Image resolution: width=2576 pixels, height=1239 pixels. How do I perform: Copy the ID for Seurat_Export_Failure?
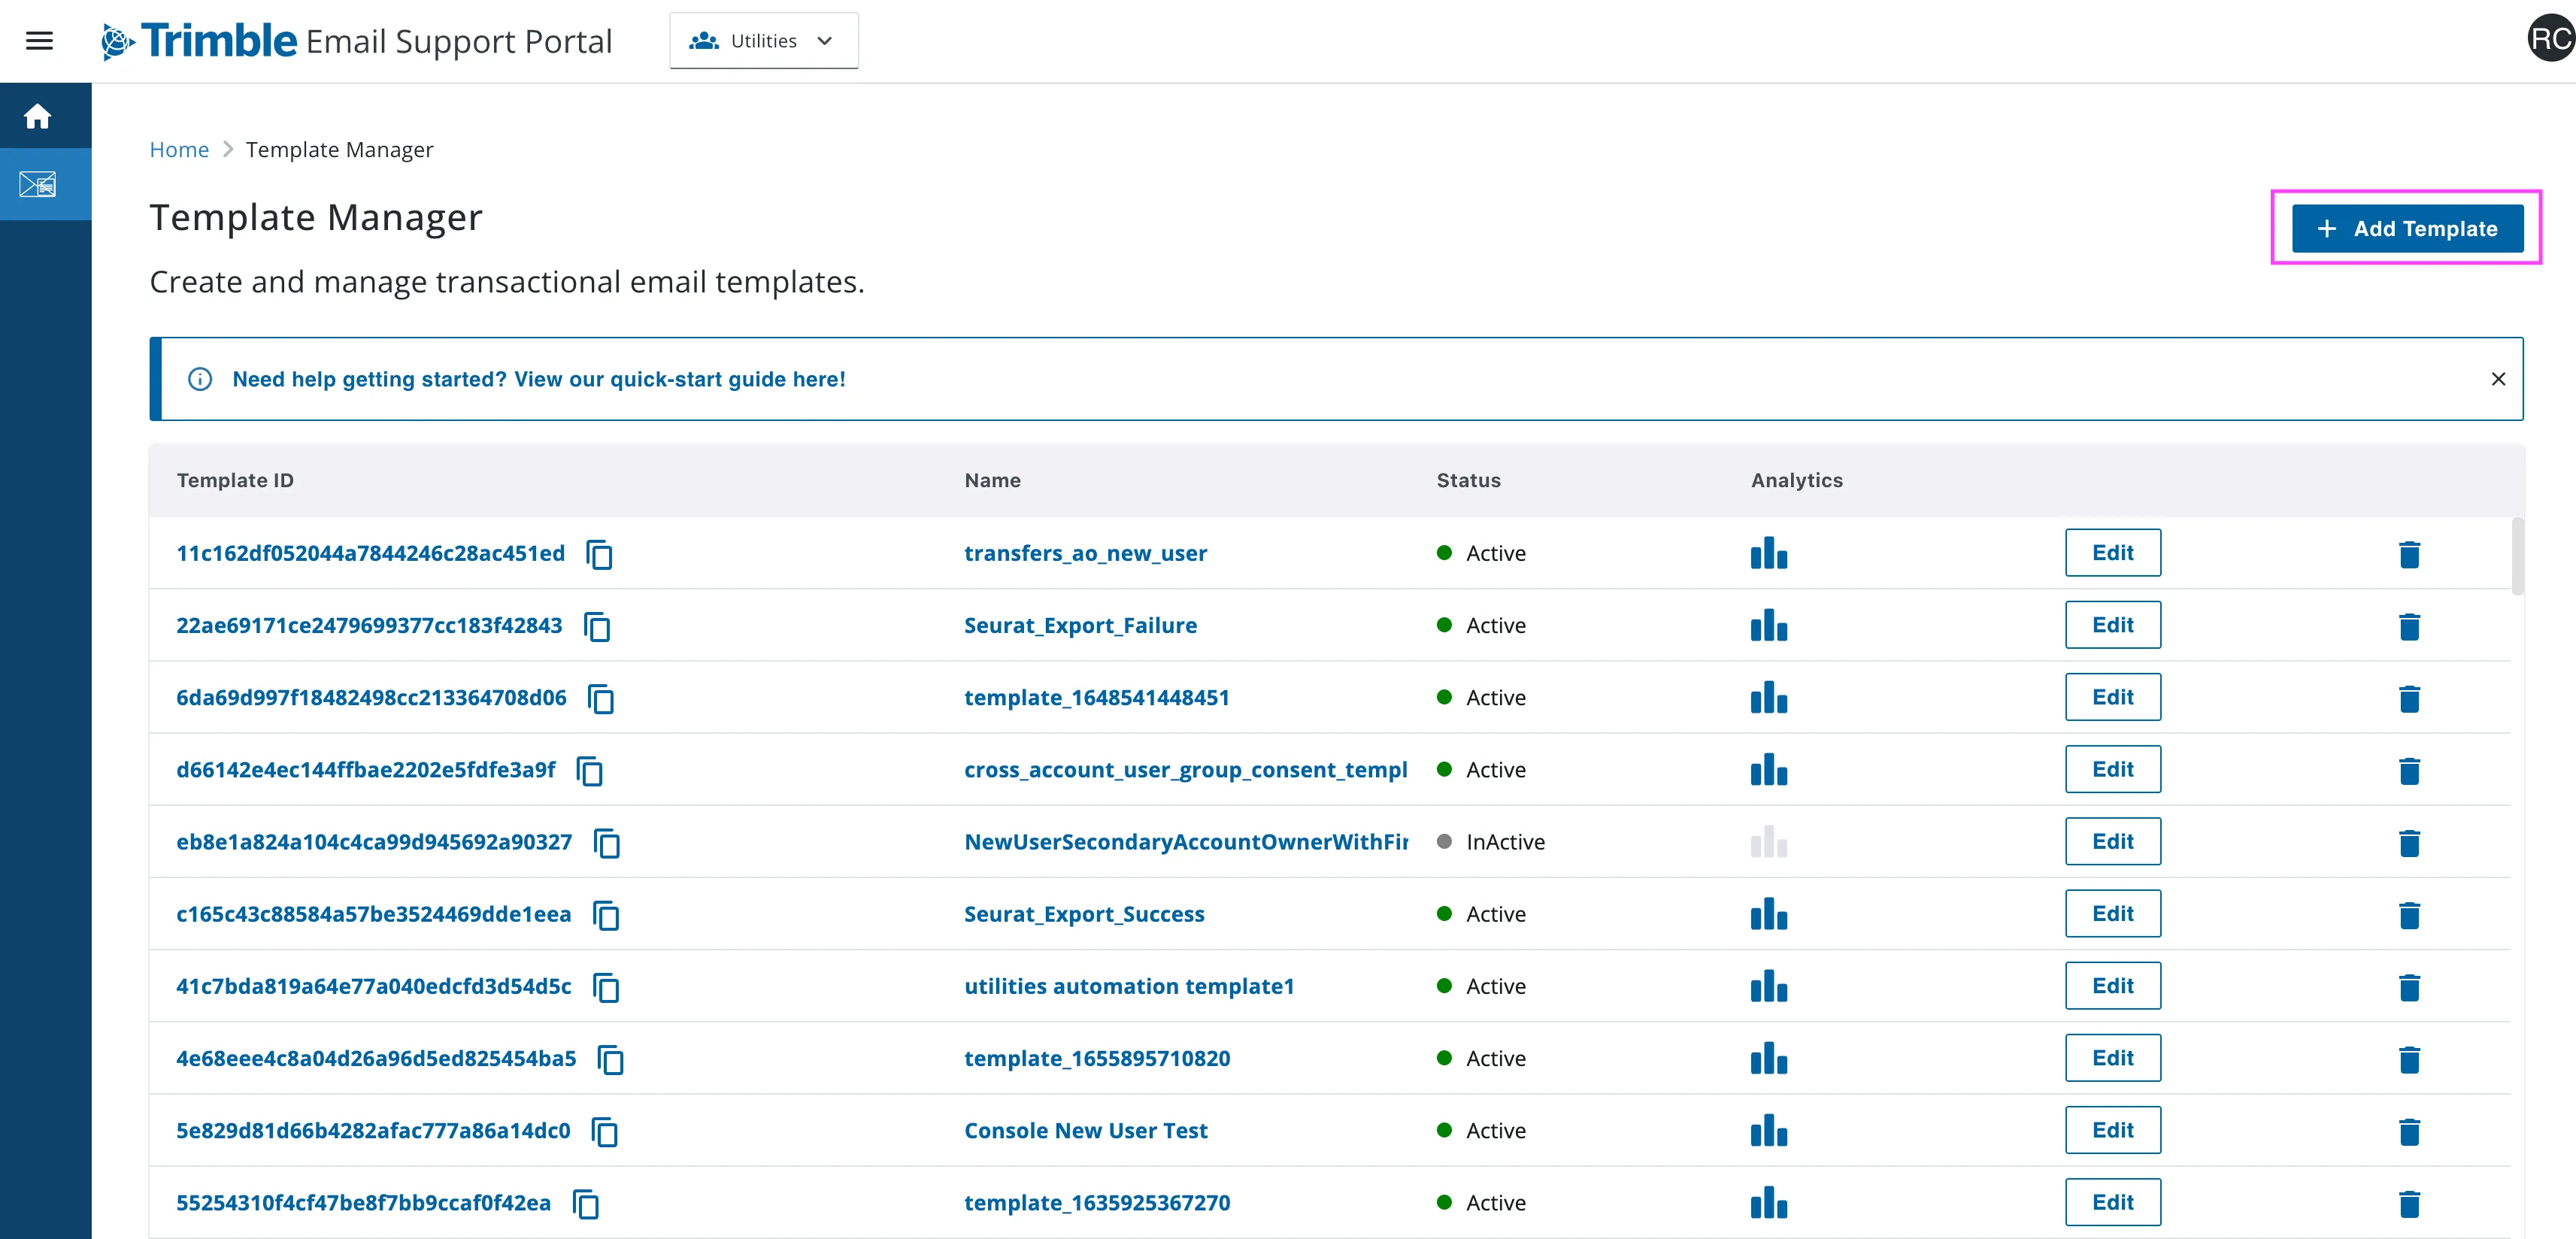pos(597,626)
